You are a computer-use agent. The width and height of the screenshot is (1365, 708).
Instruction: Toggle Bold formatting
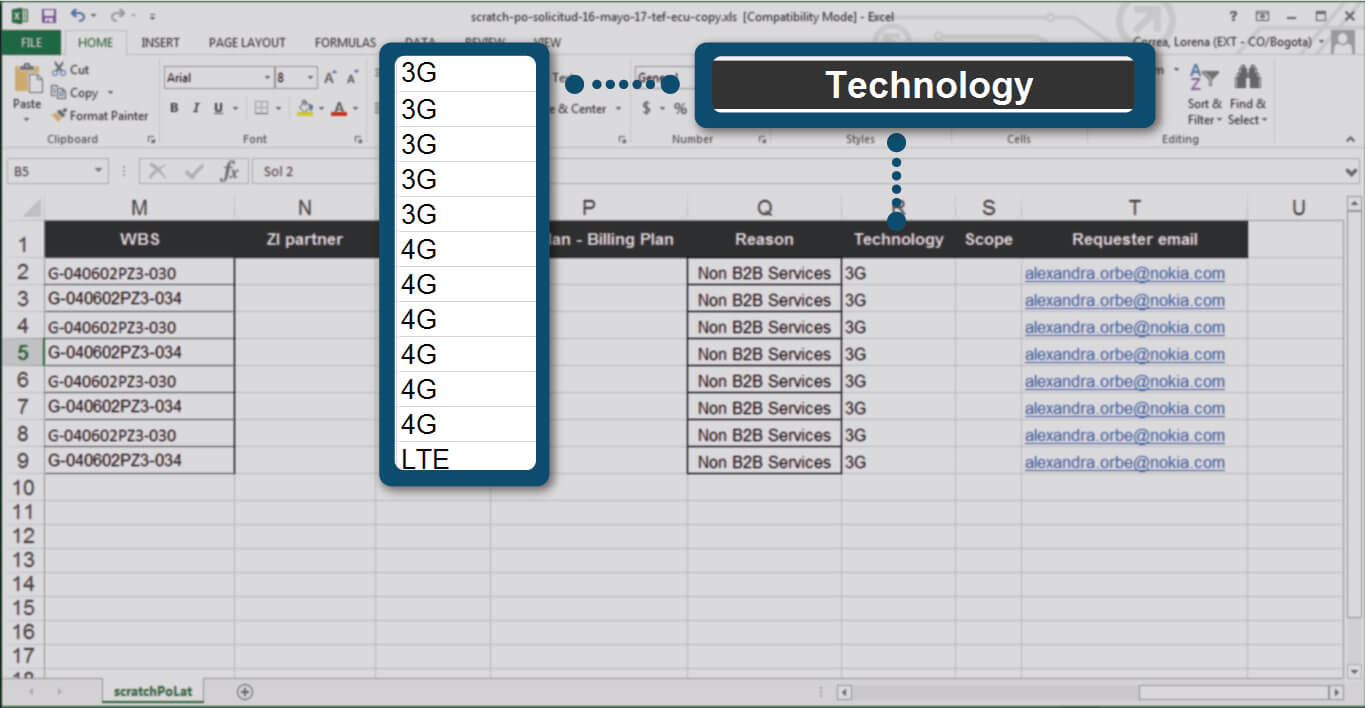coord(174,108)
